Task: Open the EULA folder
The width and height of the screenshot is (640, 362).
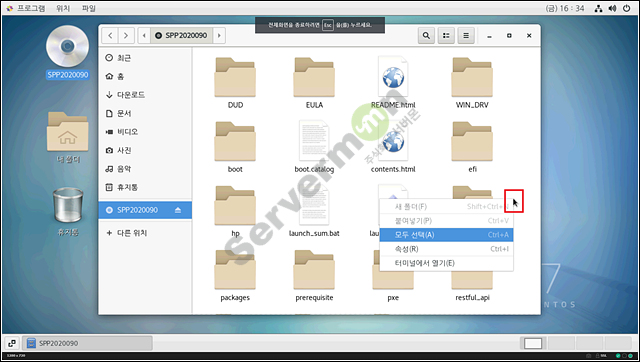Action: (x=314, y=78)
